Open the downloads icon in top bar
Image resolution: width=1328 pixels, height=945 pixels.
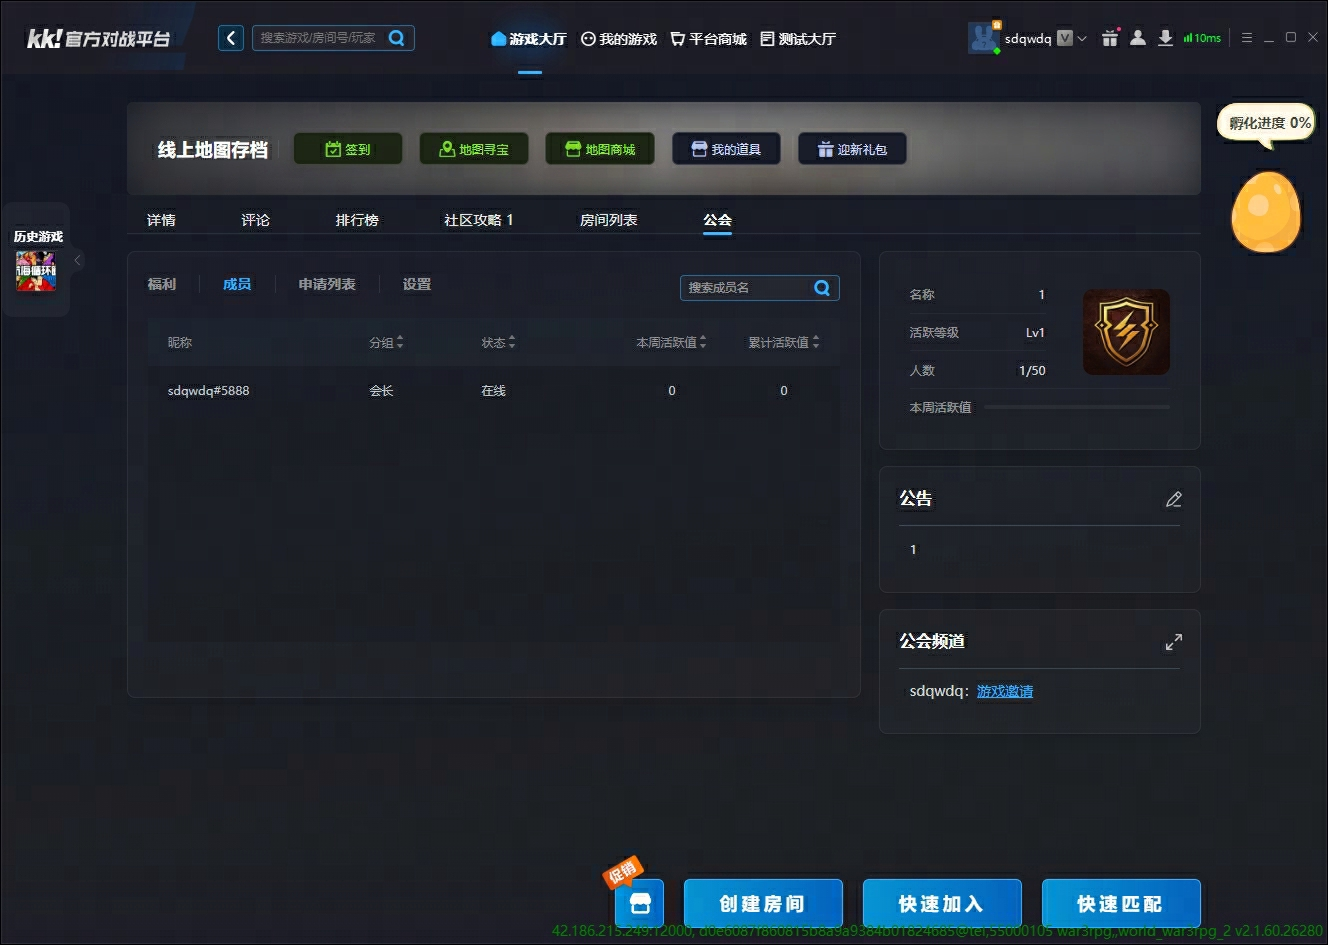[1165, 38]
